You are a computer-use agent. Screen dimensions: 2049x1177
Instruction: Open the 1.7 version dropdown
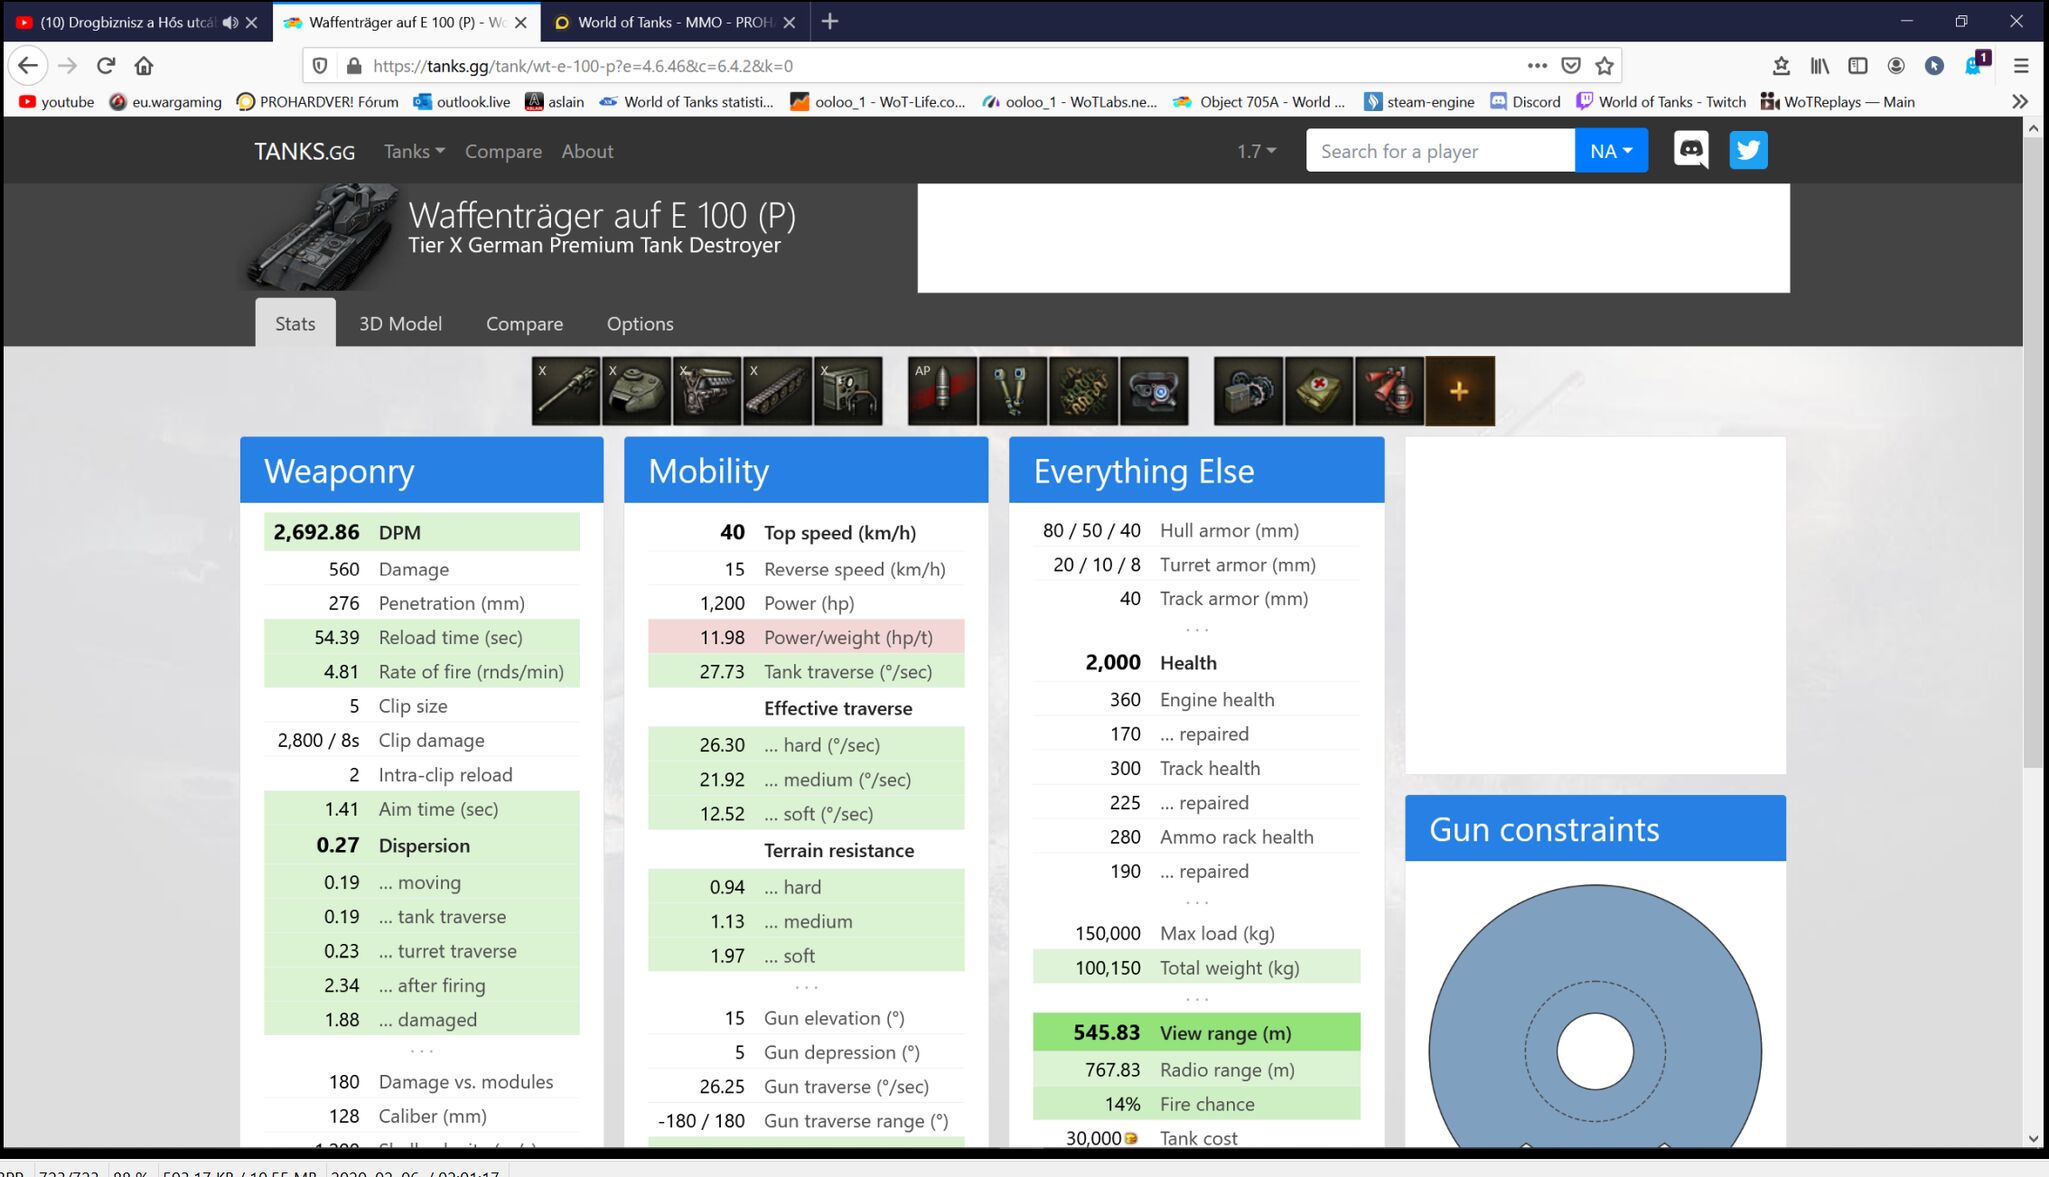click(1256, 152)
